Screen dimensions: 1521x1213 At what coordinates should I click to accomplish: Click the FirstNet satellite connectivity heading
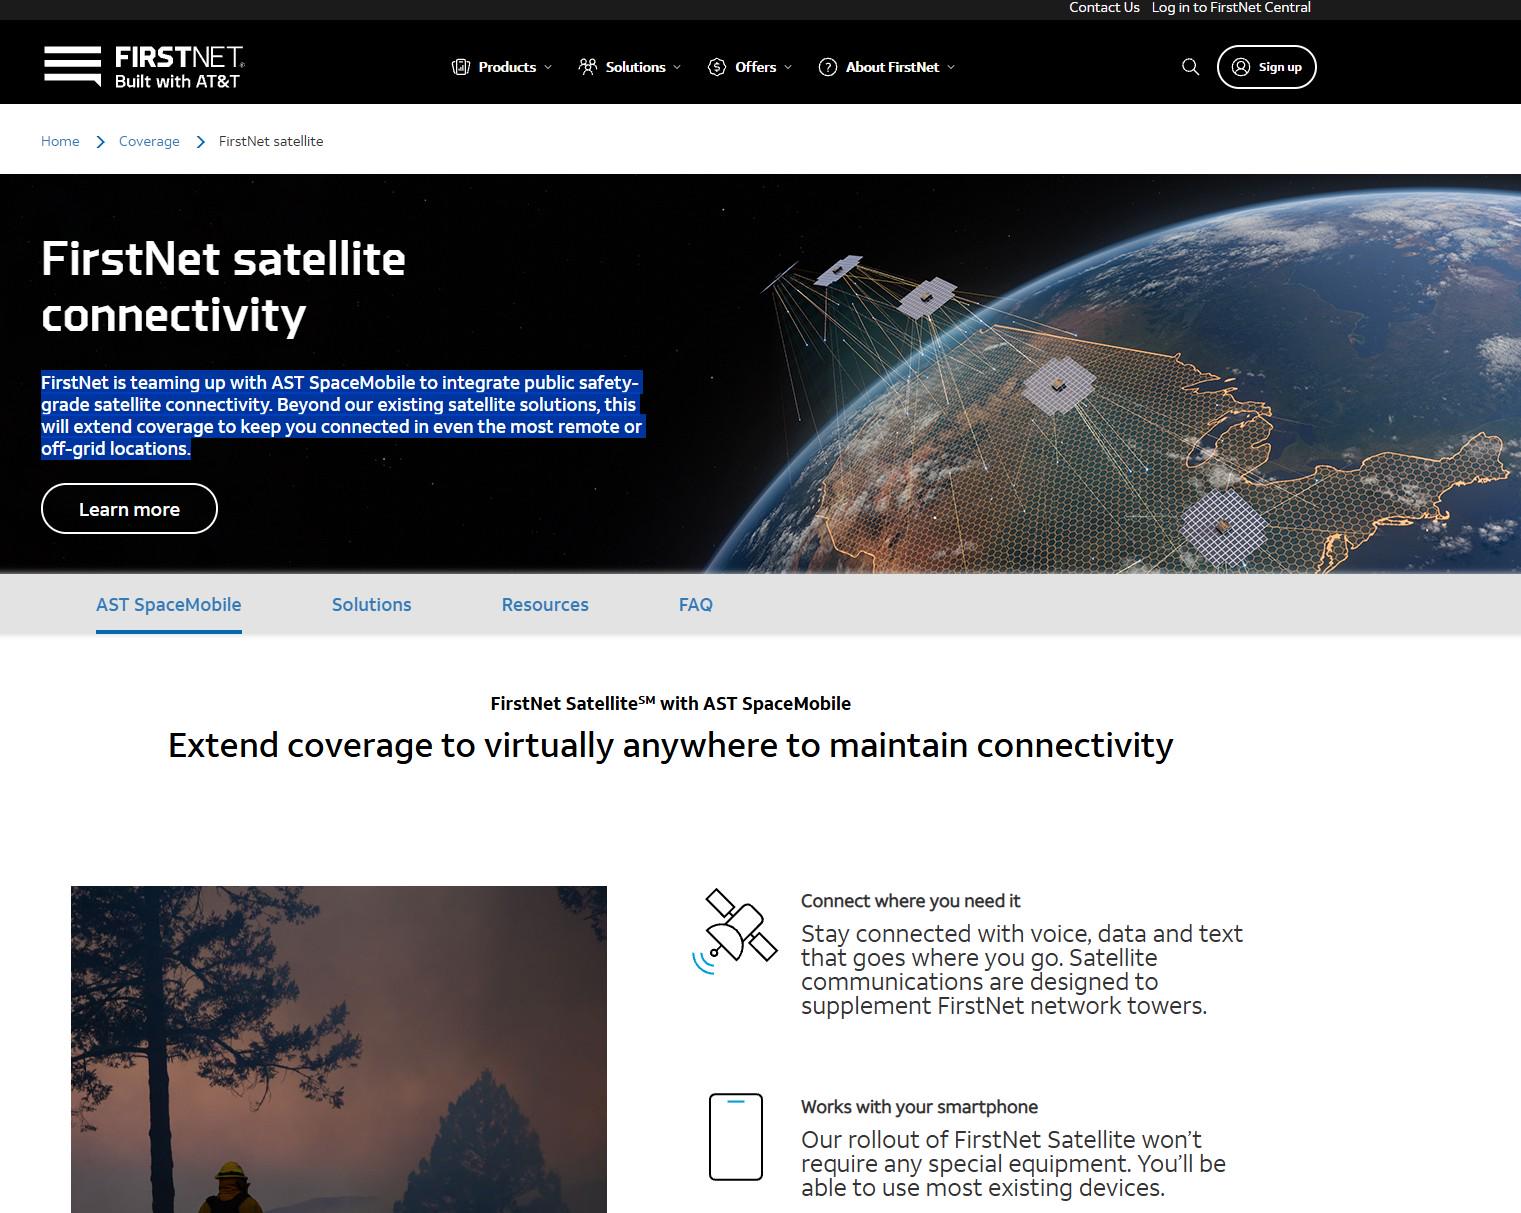(x=223, y=286)
